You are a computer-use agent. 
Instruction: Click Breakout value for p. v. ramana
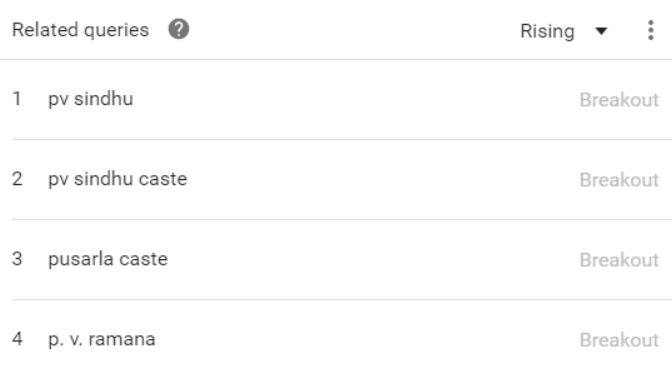(619, 340)
